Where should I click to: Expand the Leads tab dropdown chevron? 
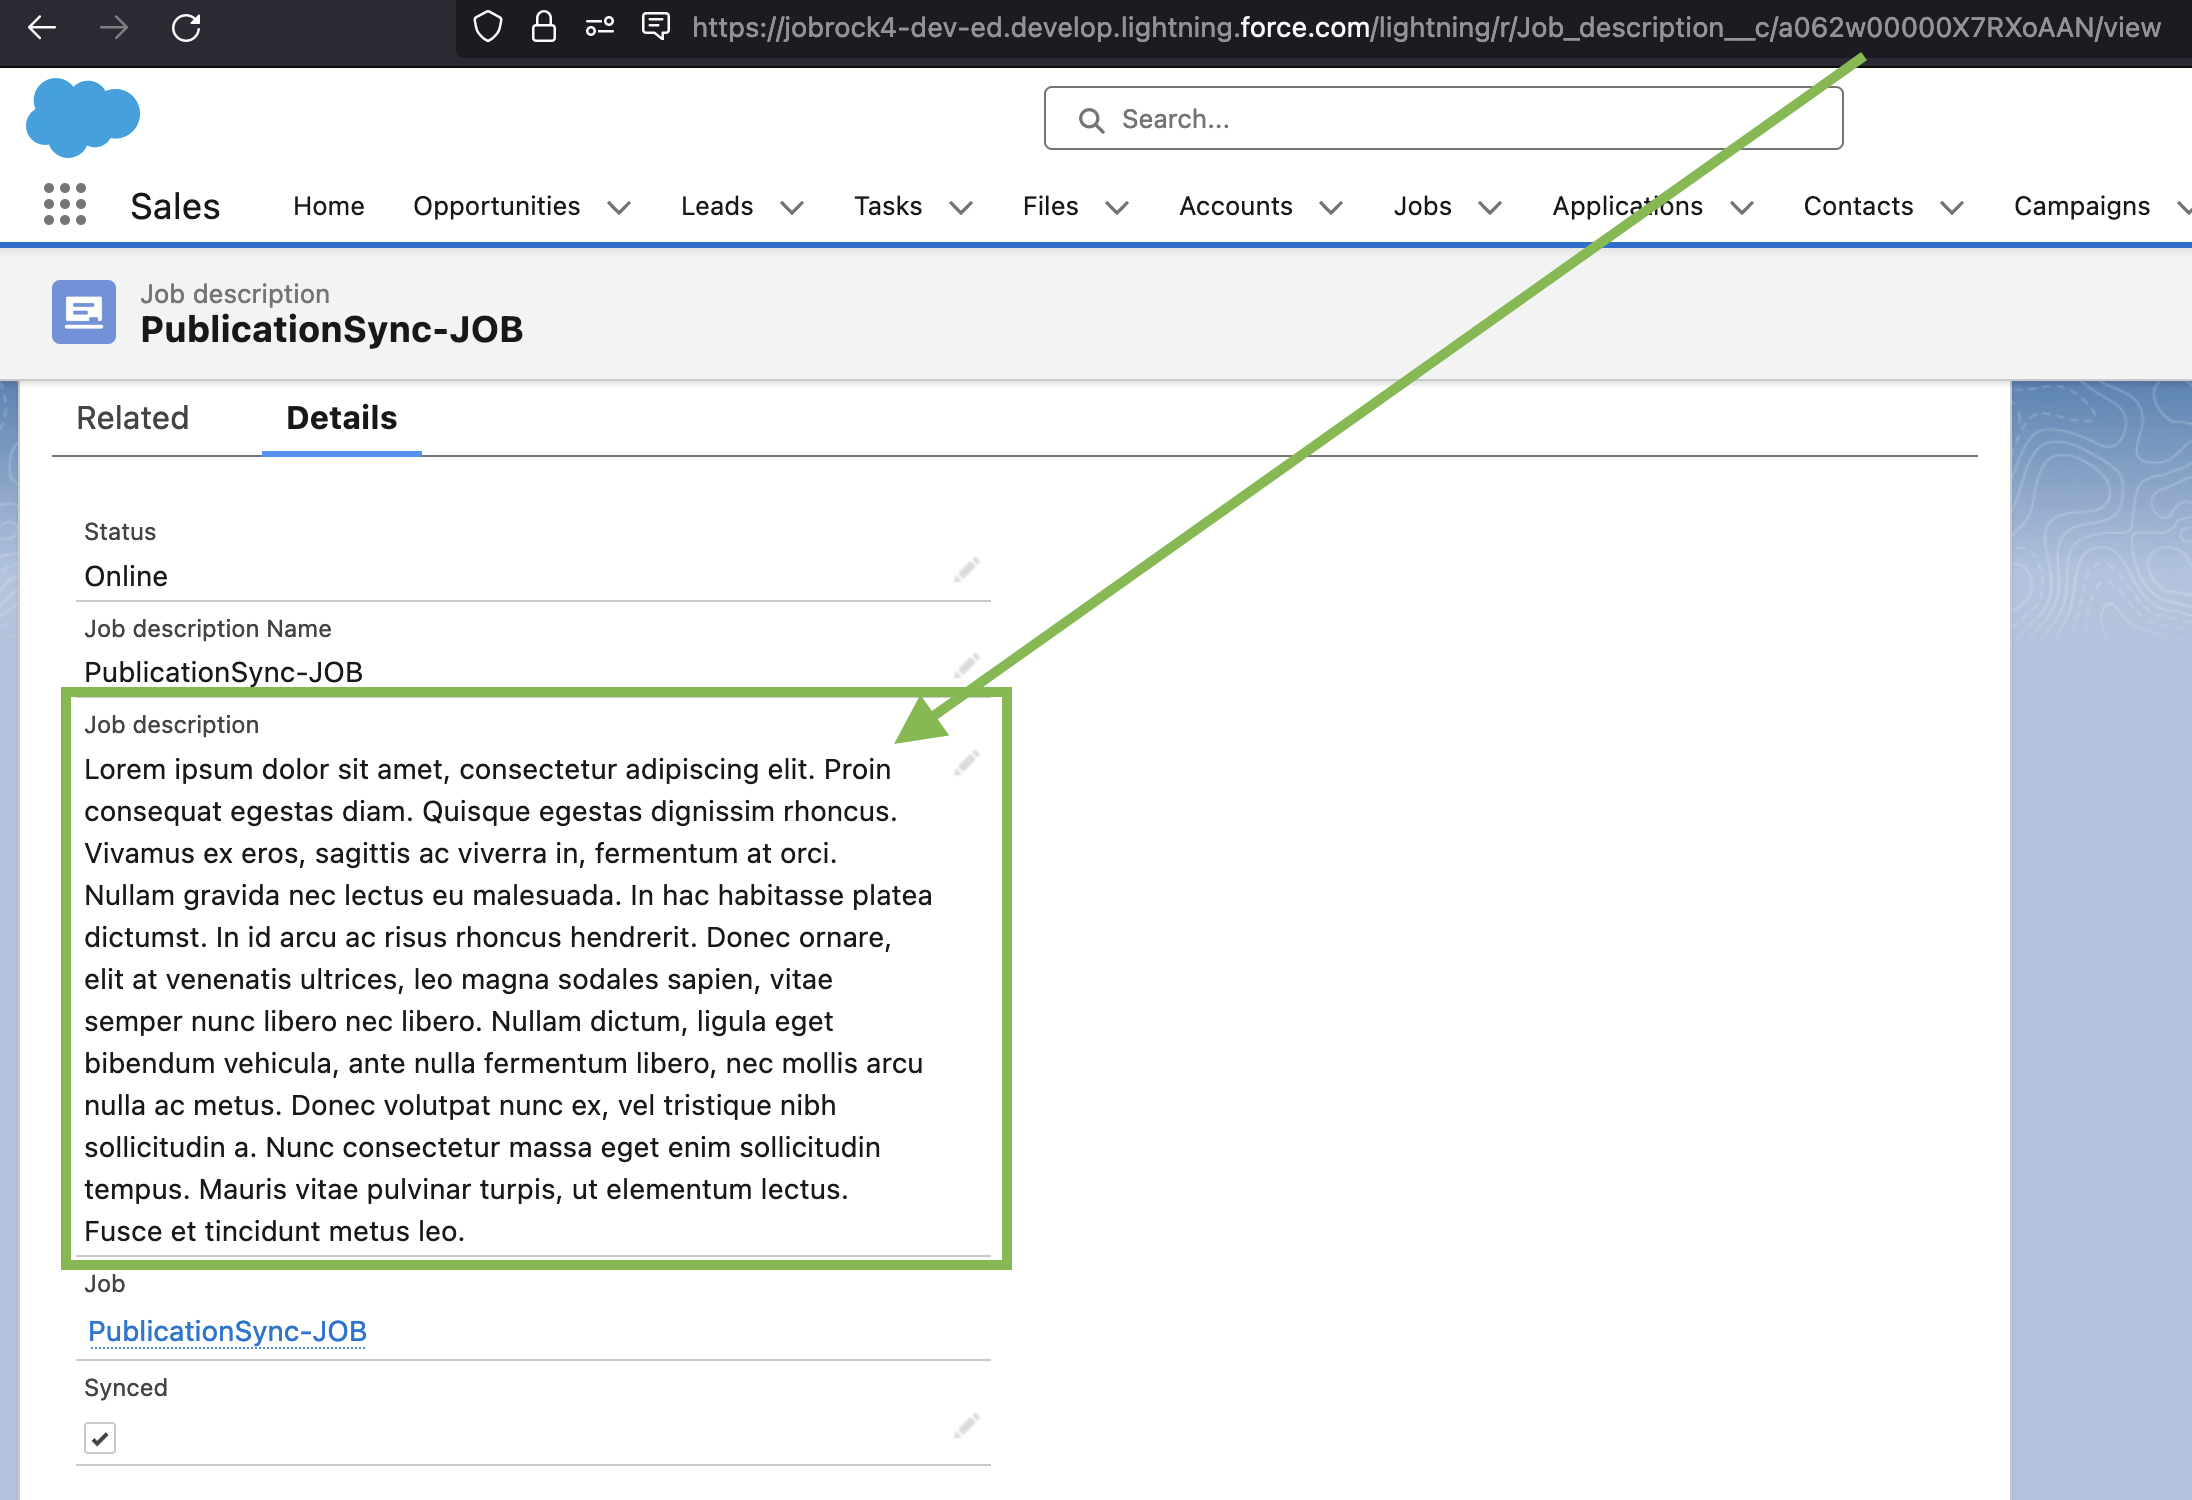point(792,207)
